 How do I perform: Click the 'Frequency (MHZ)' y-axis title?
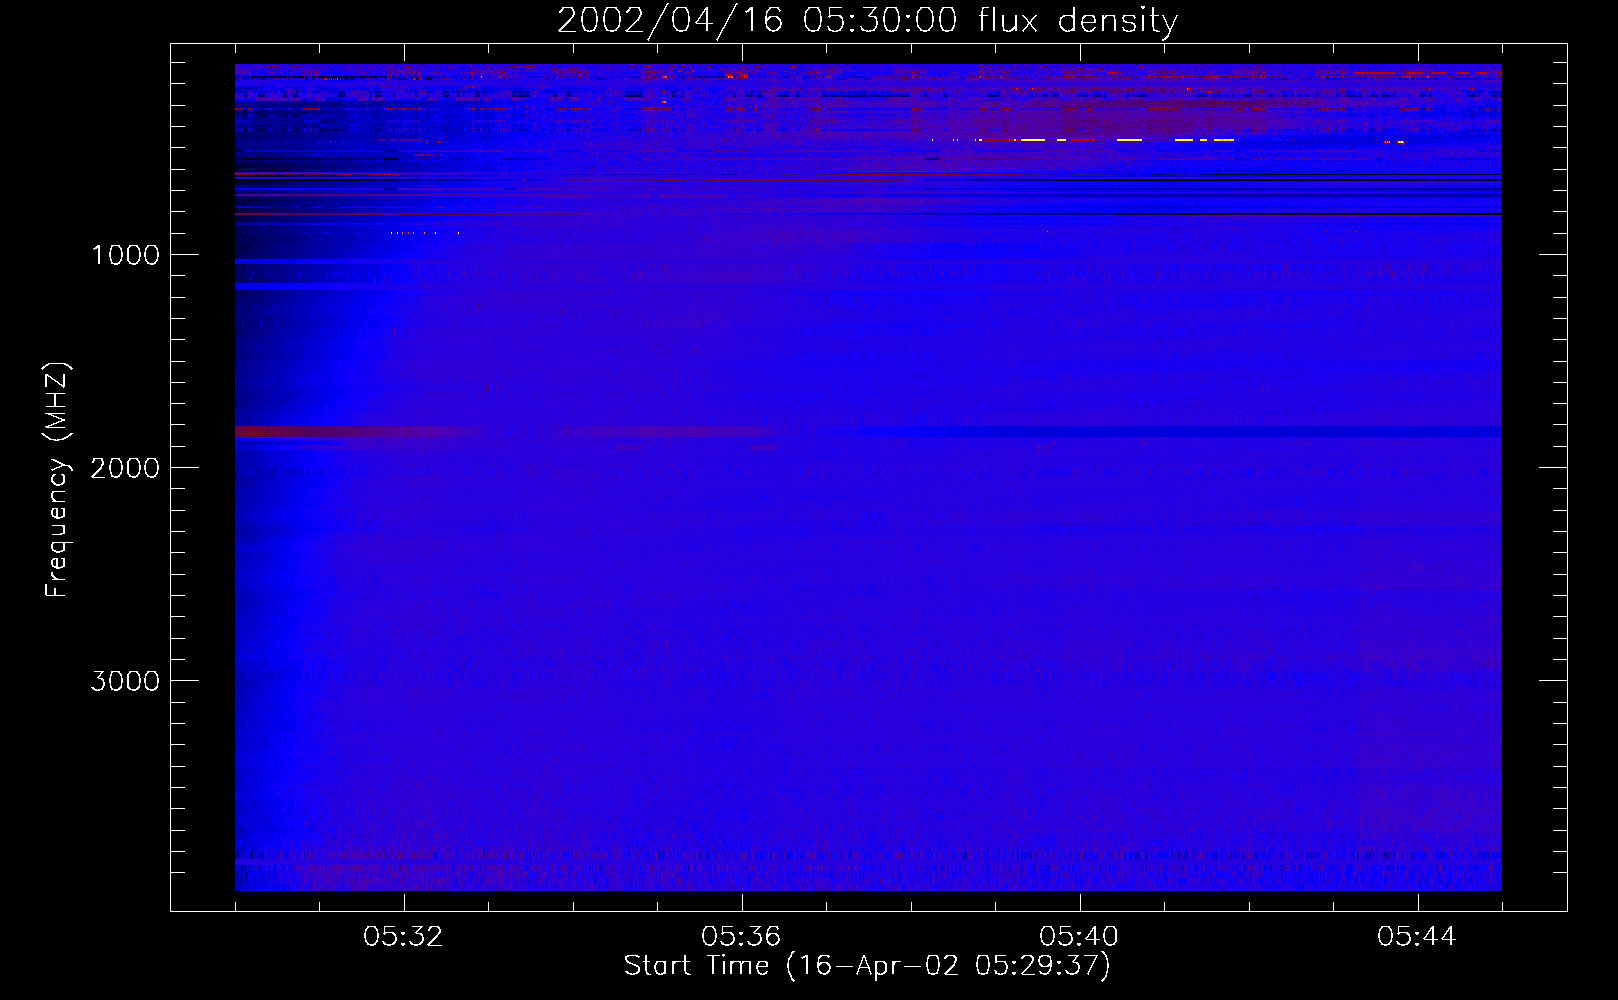[x=57, y=480]
